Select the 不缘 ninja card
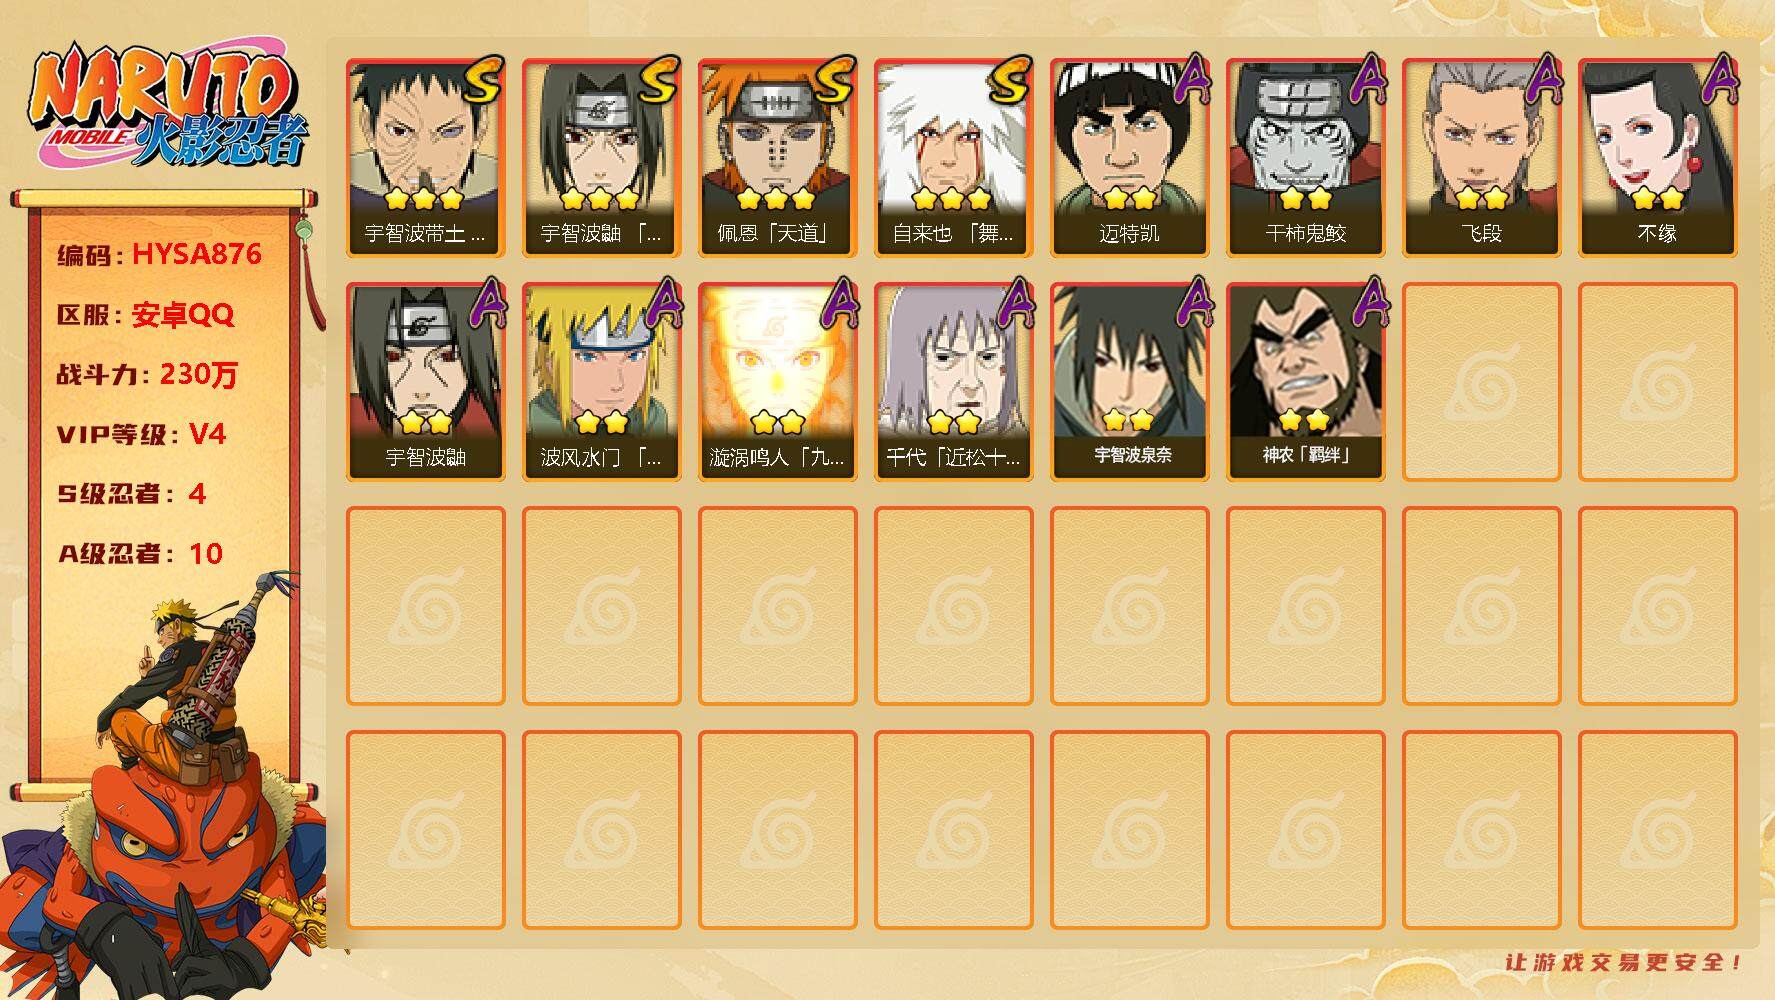This screenshot has width=1775, height=1000. 1657,158
